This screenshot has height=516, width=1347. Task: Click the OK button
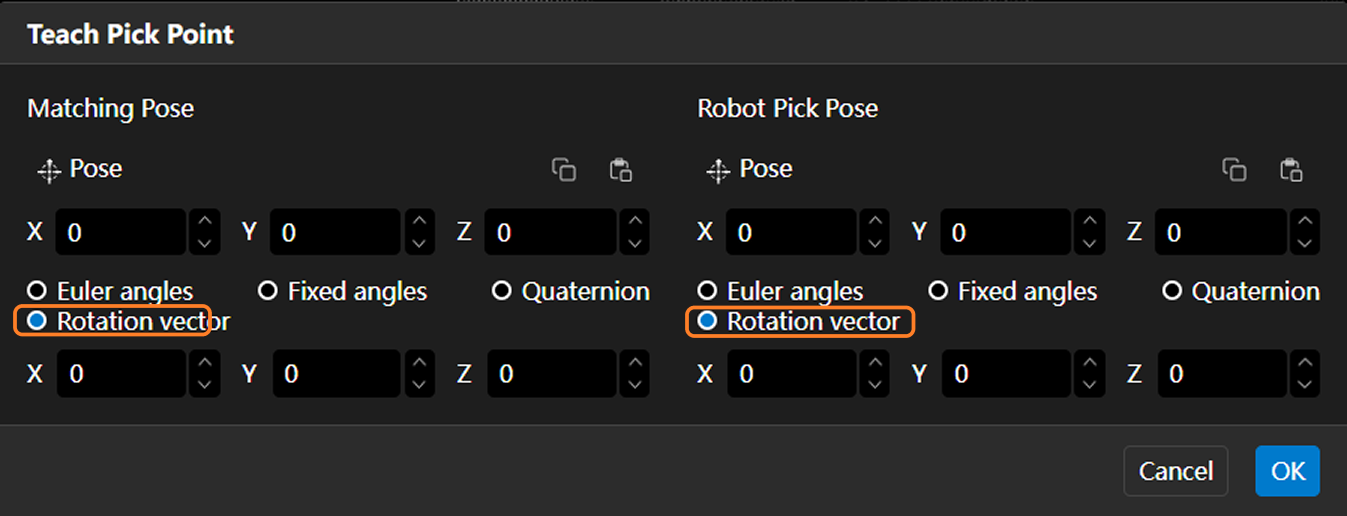click(1287, 471)
